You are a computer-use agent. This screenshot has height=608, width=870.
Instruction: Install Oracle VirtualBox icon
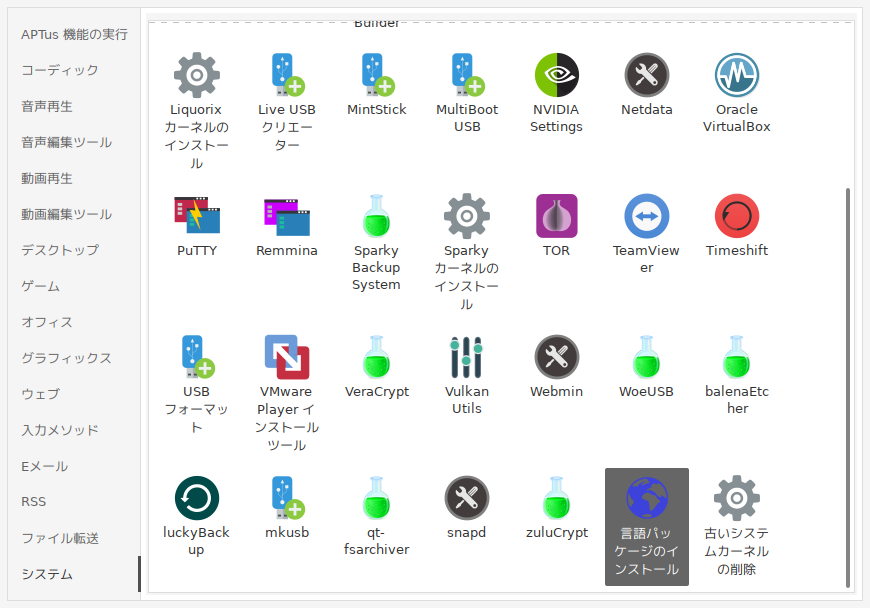tap(736, 75)
